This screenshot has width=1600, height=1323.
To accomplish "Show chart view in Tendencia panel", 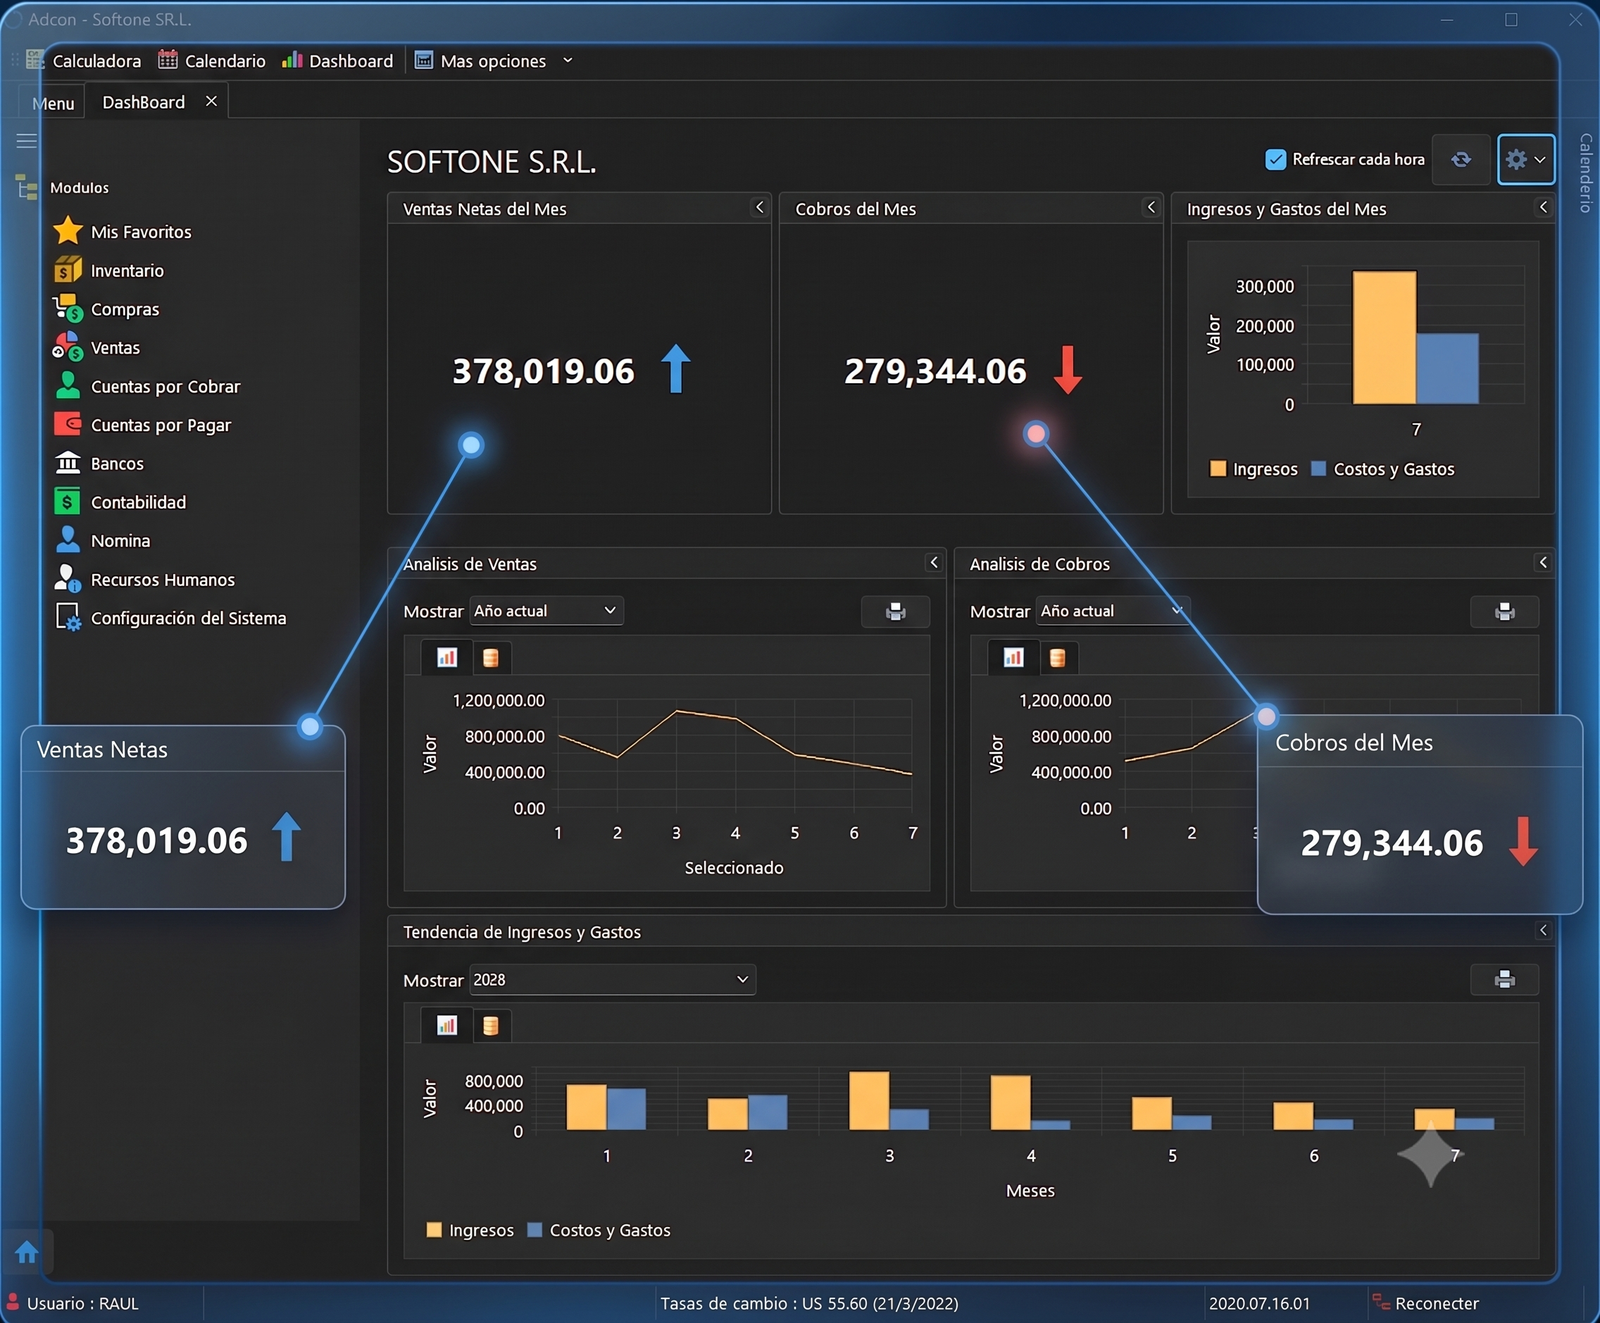I will (447, 1025).
